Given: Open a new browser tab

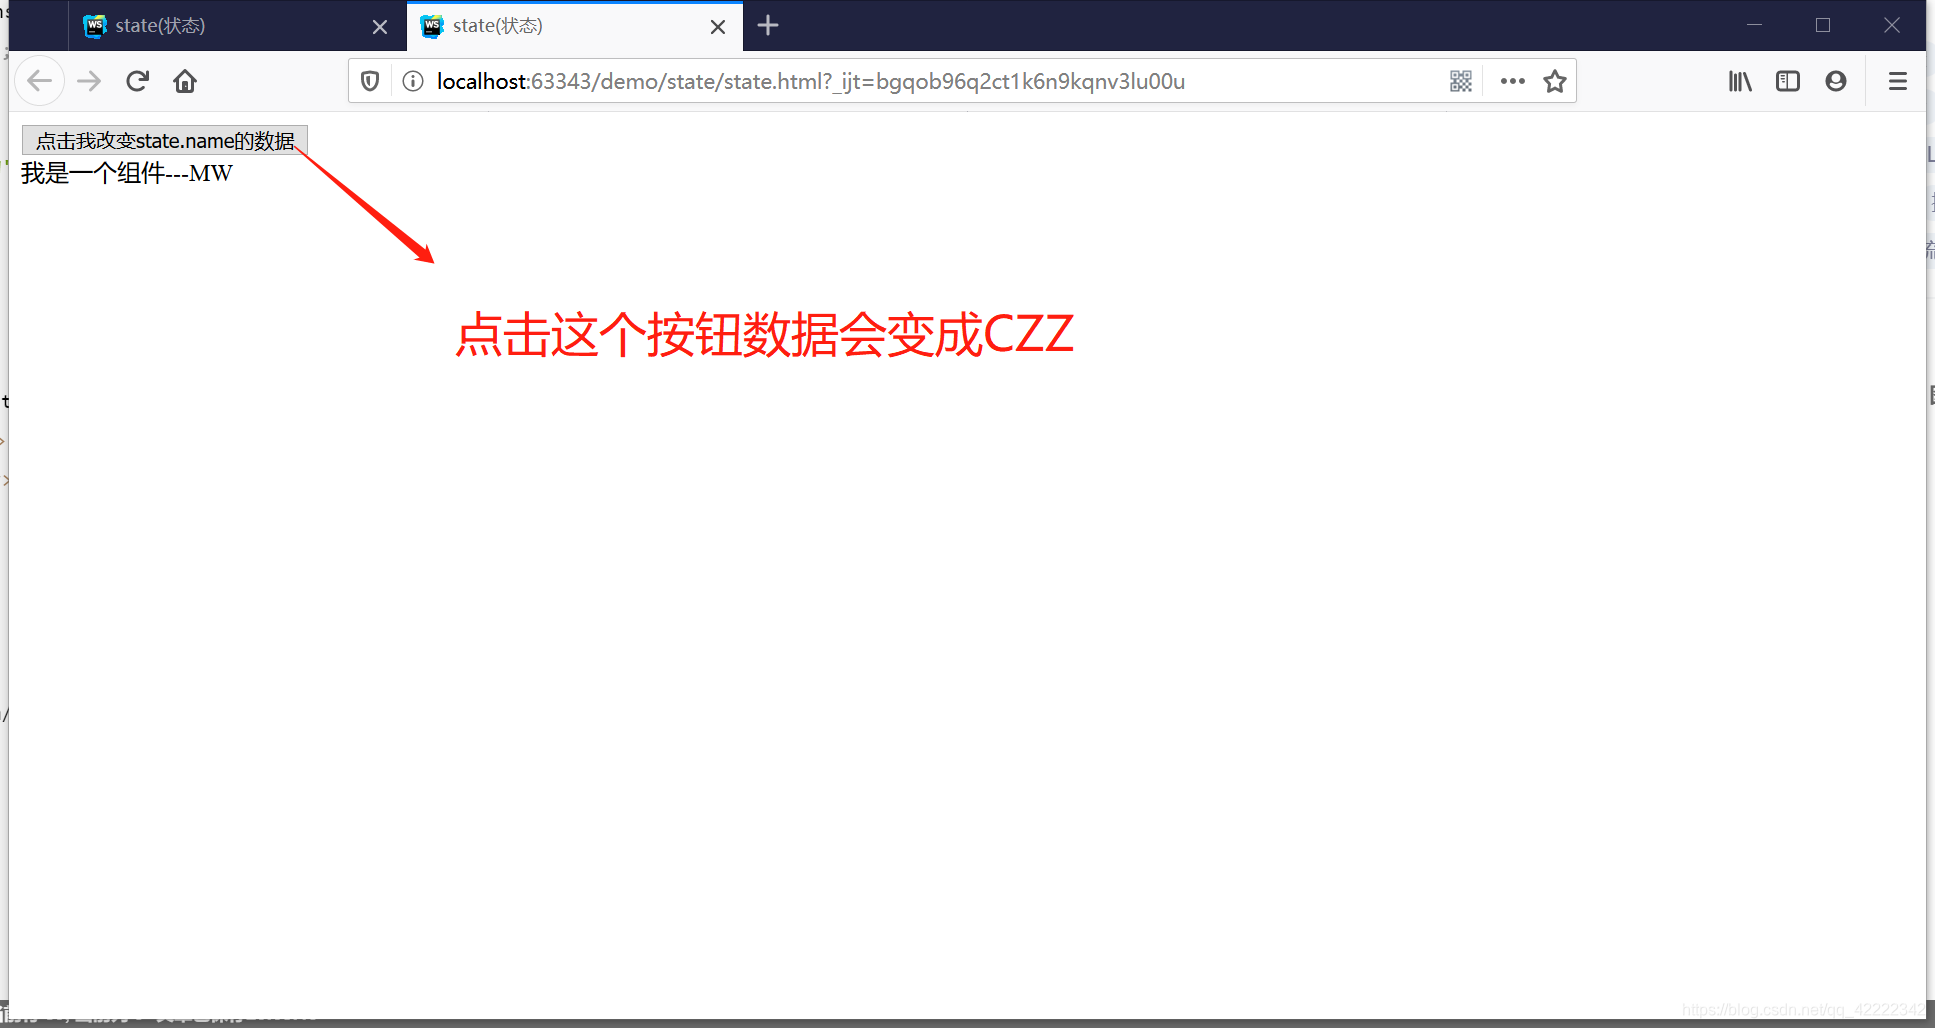Looking at the screenshot, I should pyautogui.click(x=768, y=26).
